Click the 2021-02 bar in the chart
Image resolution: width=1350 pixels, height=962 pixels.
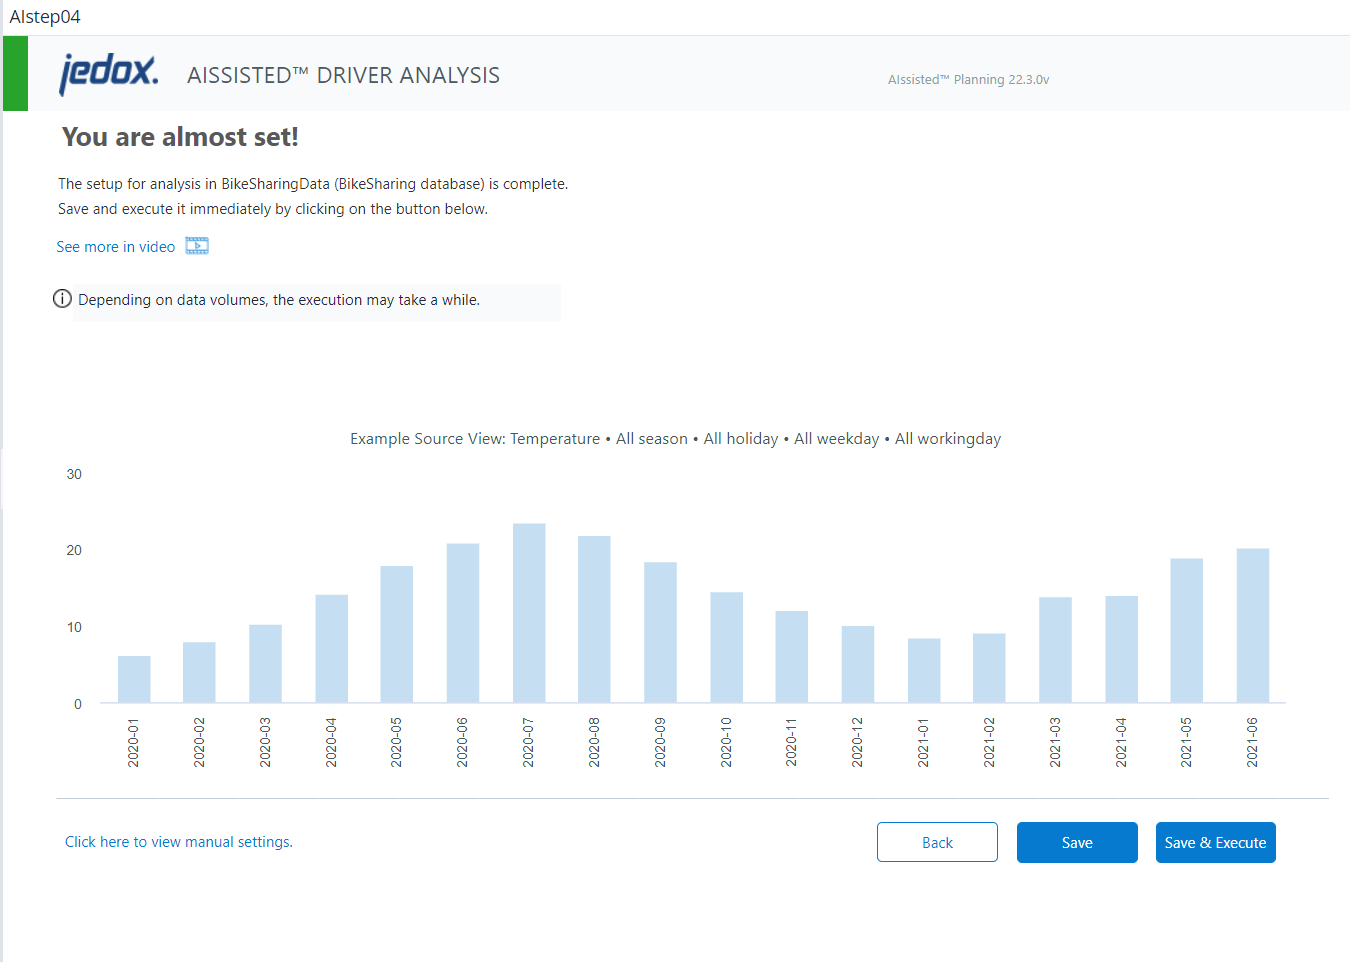point(990,668)
